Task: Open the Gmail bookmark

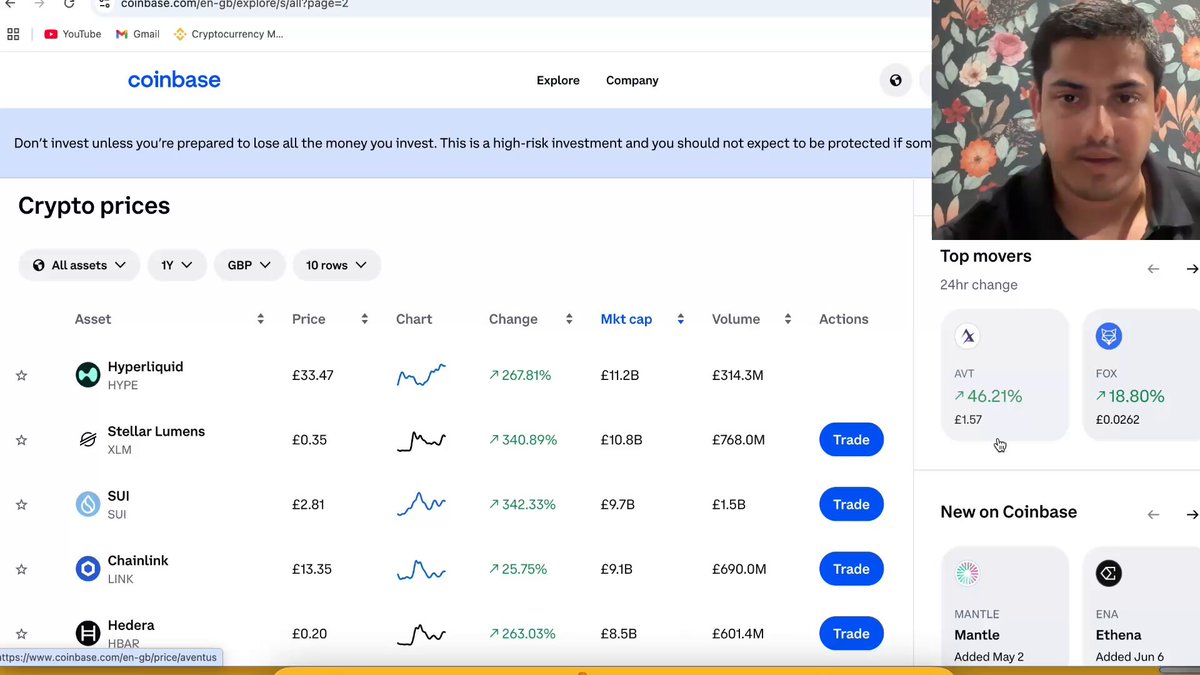Action: [137, 34]
